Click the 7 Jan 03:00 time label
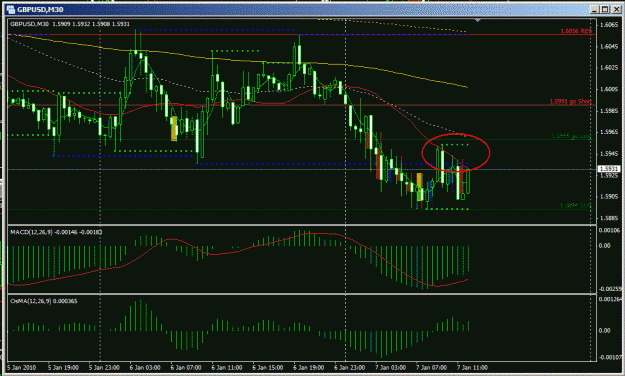This screenshot has width=625, height=376. (391, 367)
